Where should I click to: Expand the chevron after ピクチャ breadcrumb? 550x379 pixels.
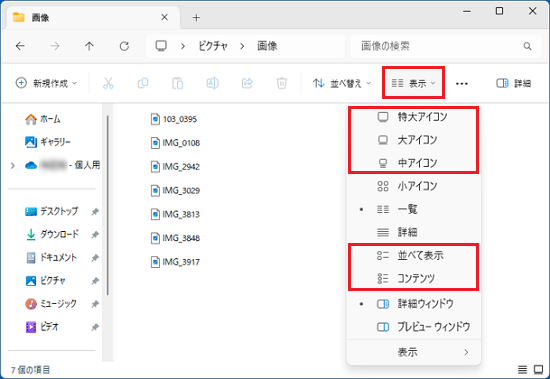pyautogui.click(x=242, y=46)
